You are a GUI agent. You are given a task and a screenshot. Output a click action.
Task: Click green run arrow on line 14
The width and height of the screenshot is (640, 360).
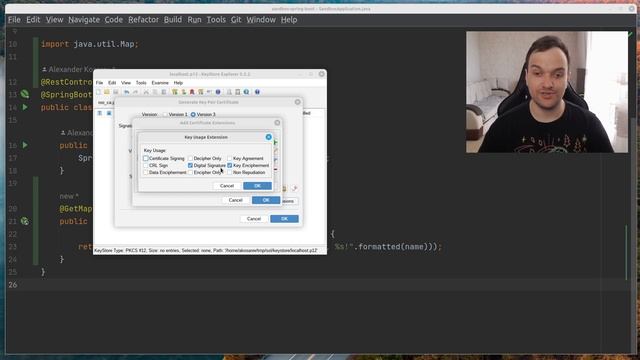click(25, 107)
